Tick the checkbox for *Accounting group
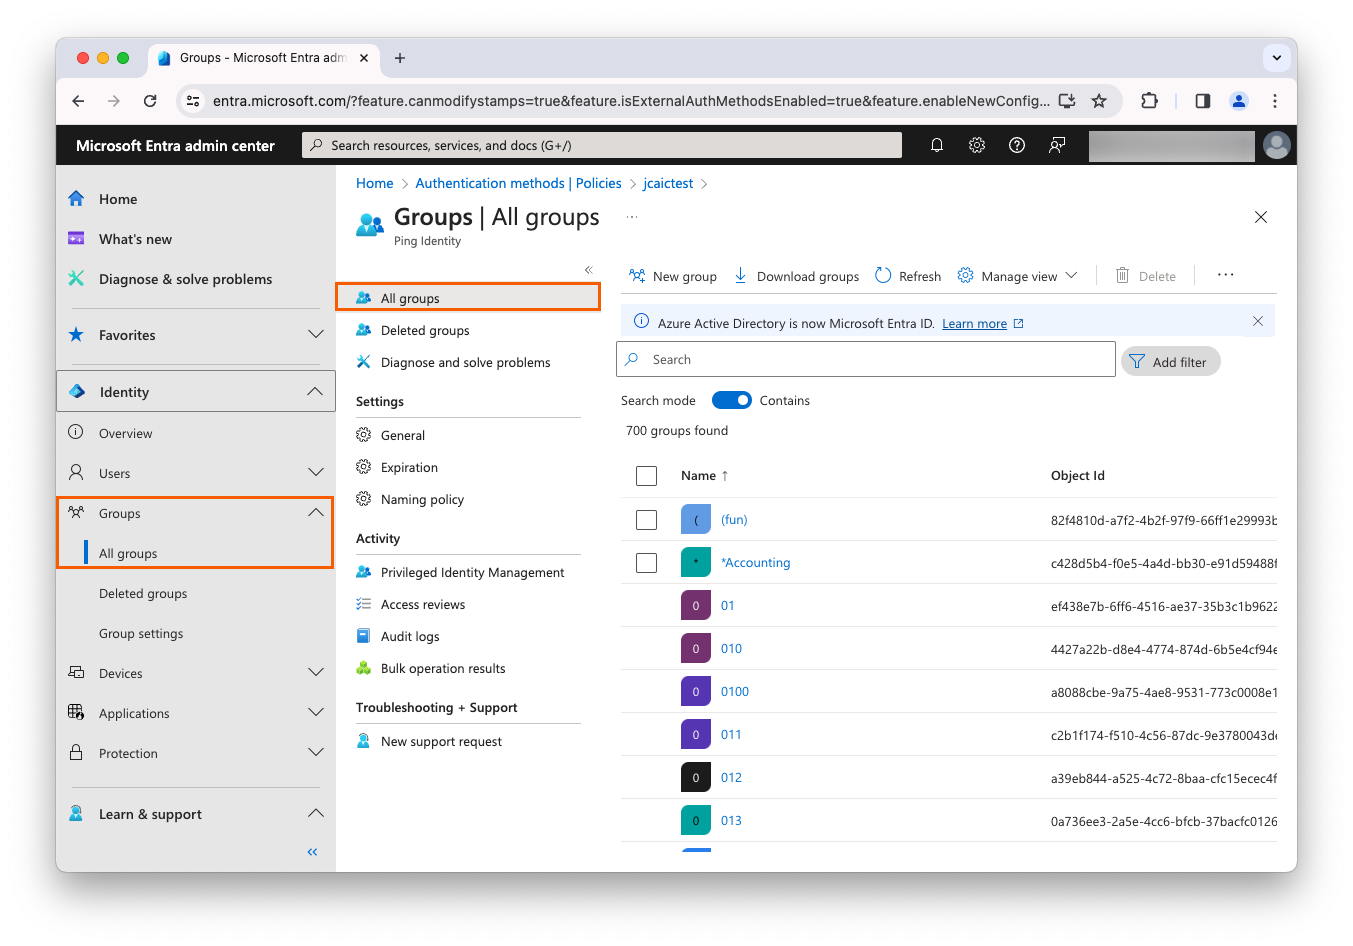1353x946 pixels. [x=647, y=563]
